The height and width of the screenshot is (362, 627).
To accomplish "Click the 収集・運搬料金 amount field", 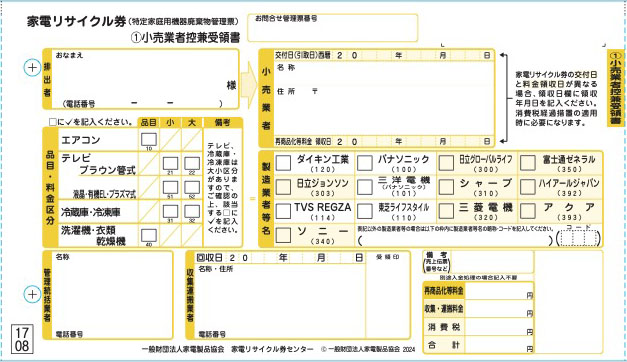I will 499,309.
